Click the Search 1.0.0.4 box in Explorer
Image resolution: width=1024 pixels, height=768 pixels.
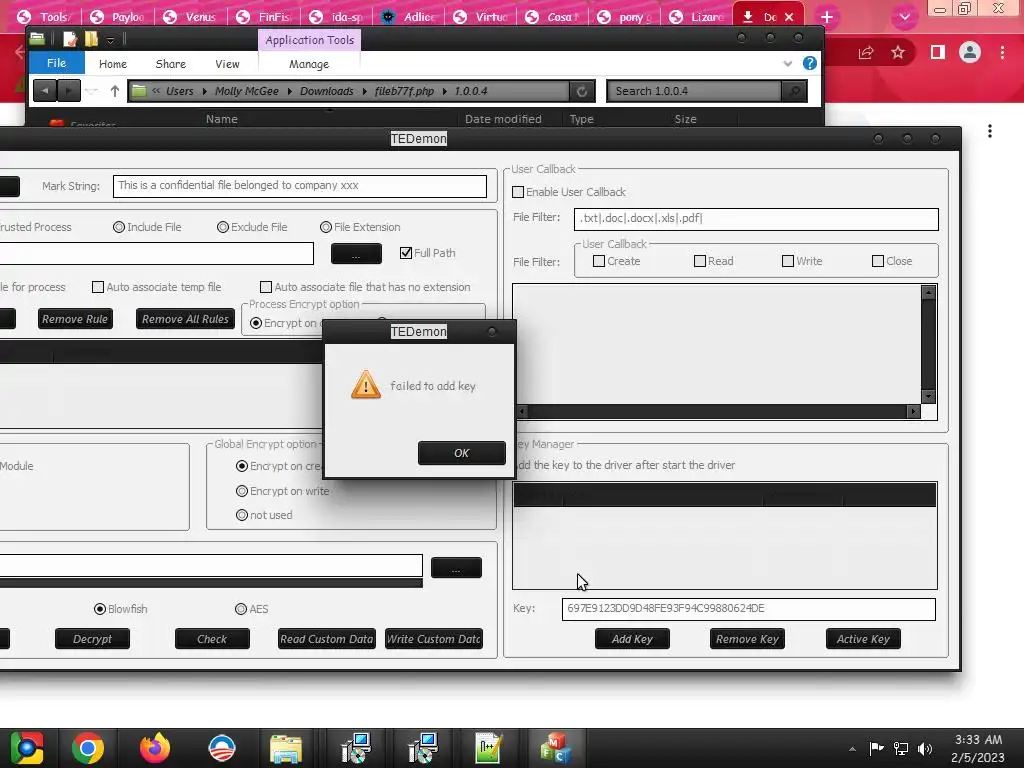coord(694,91)
